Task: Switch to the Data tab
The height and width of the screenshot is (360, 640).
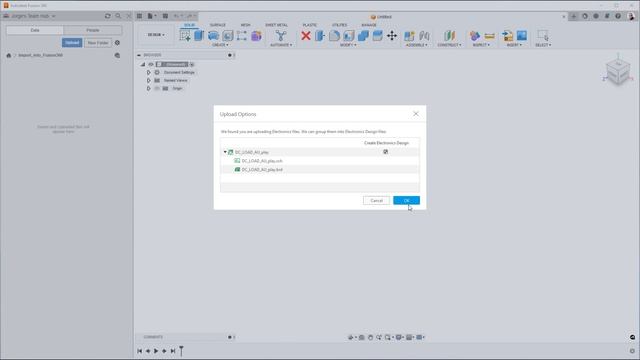Action: [35, 30]
